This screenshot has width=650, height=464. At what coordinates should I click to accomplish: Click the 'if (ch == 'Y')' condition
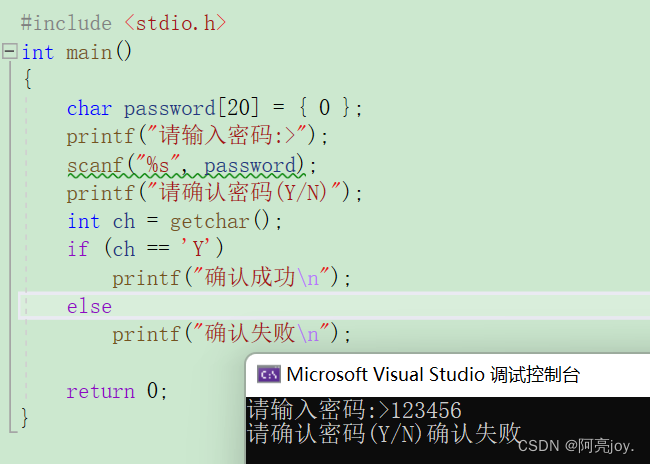146,249
